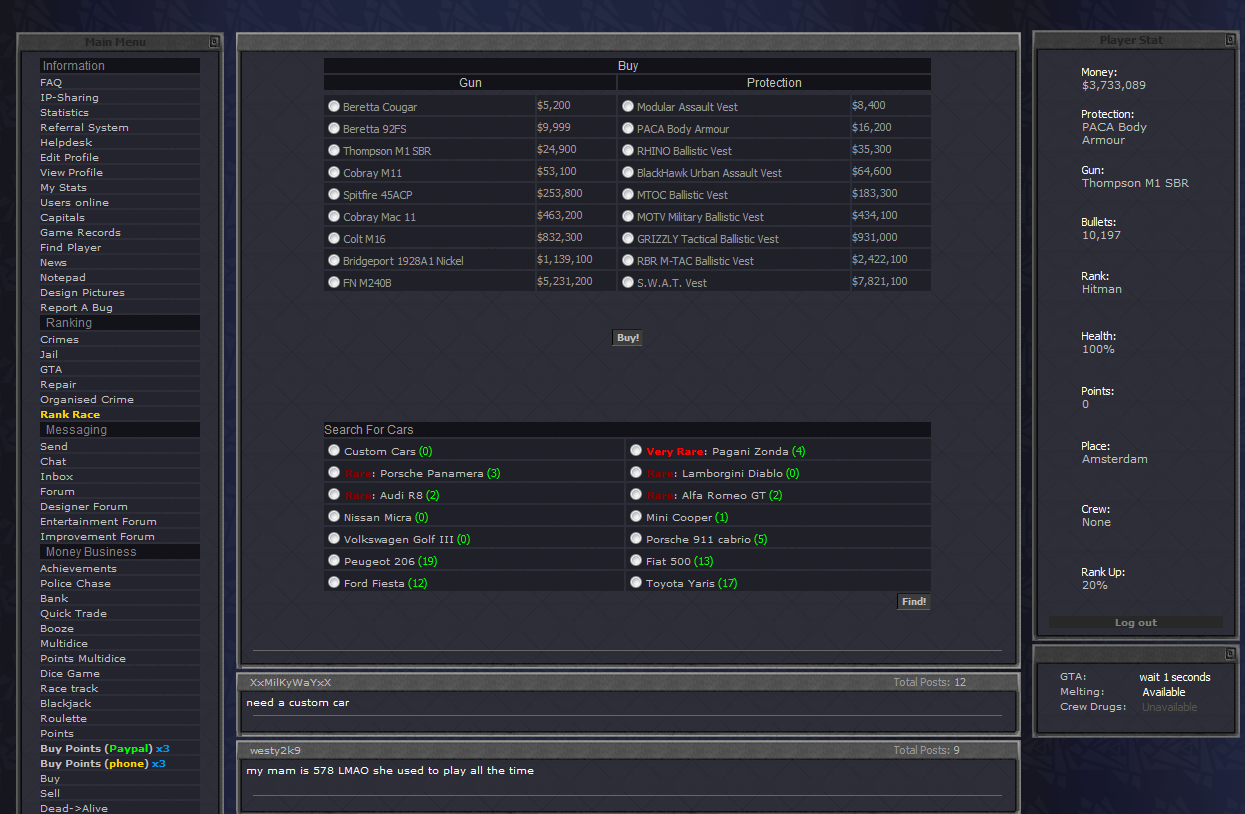Image resolution: width=1245 pixels, height=814 pixels.
Task: Open the Rank Race menu link
Action: [x=70, y=414]
